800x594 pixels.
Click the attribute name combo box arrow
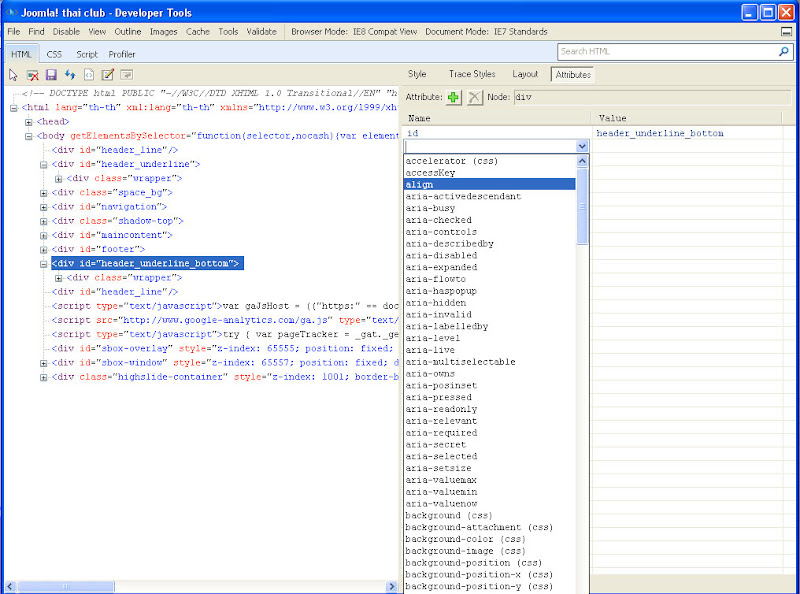point(582,146)
